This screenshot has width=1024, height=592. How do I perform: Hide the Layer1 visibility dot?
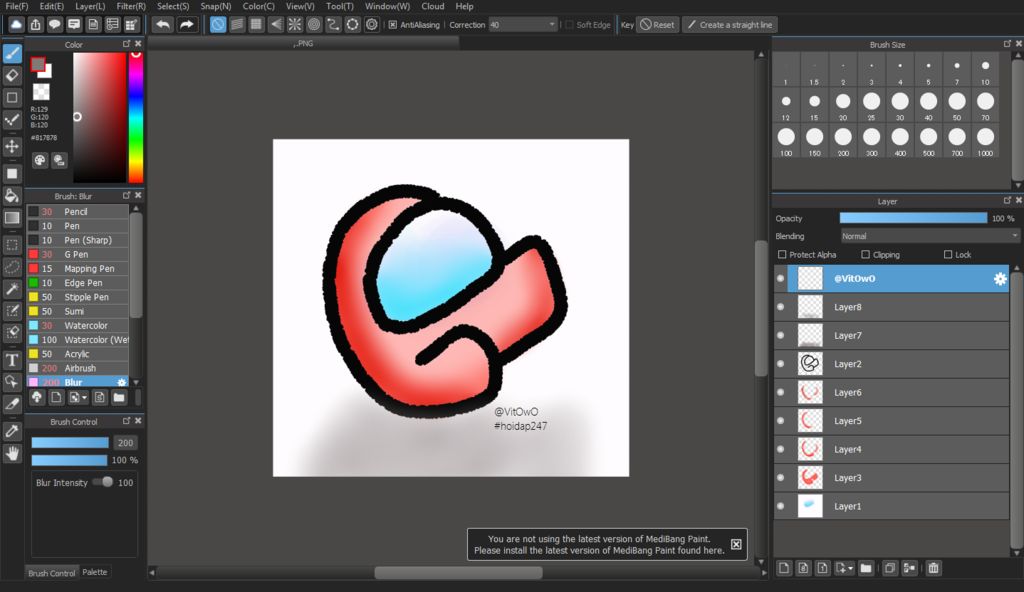(780, 506)
